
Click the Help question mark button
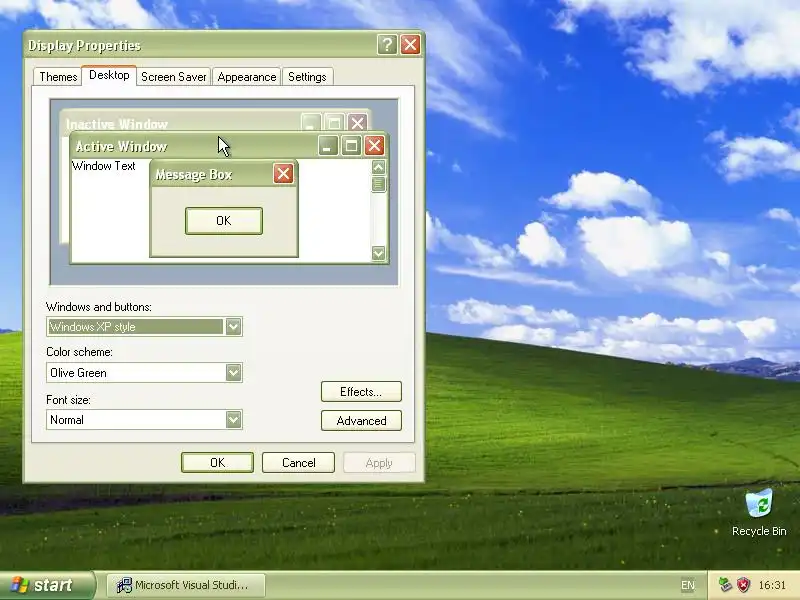point(387,45)
